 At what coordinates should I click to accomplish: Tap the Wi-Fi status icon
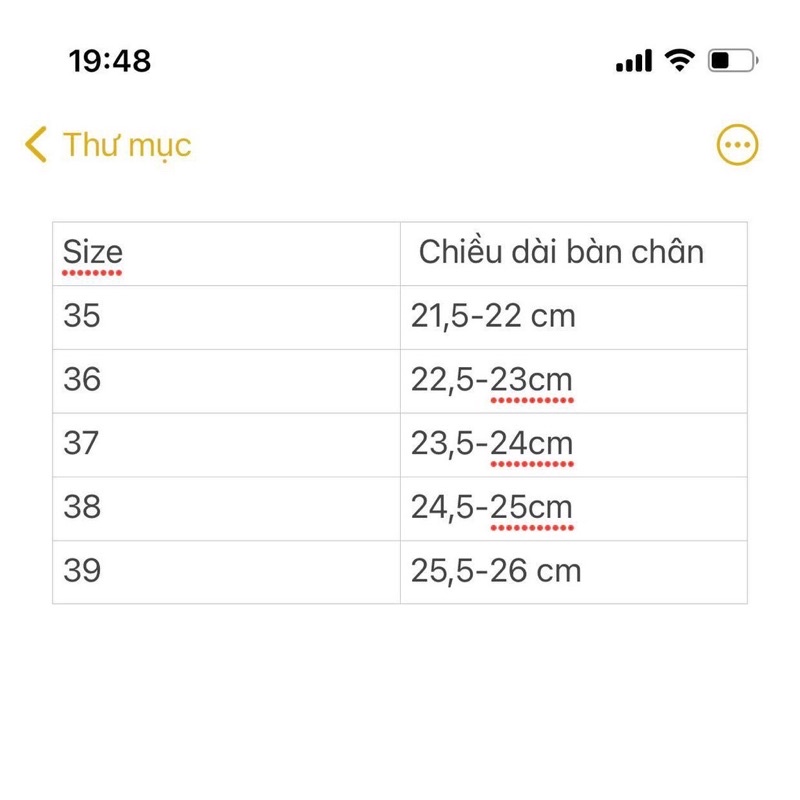pyautogui.click(x=680, y=61)
